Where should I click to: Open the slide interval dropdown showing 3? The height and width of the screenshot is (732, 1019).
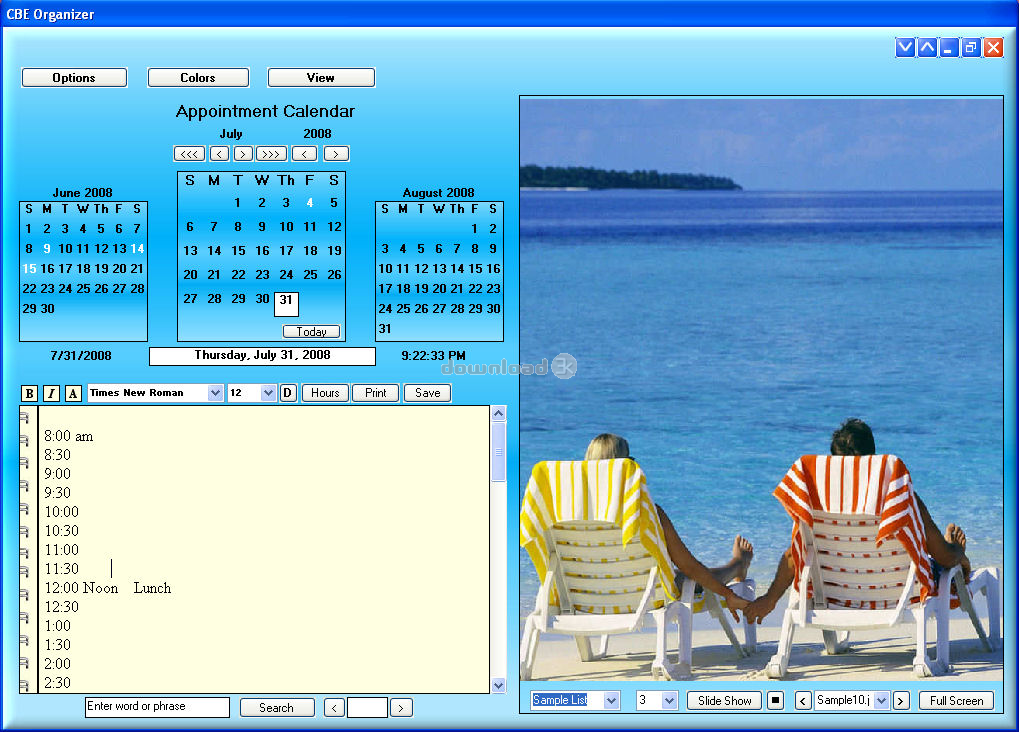[x=669, y=700]
